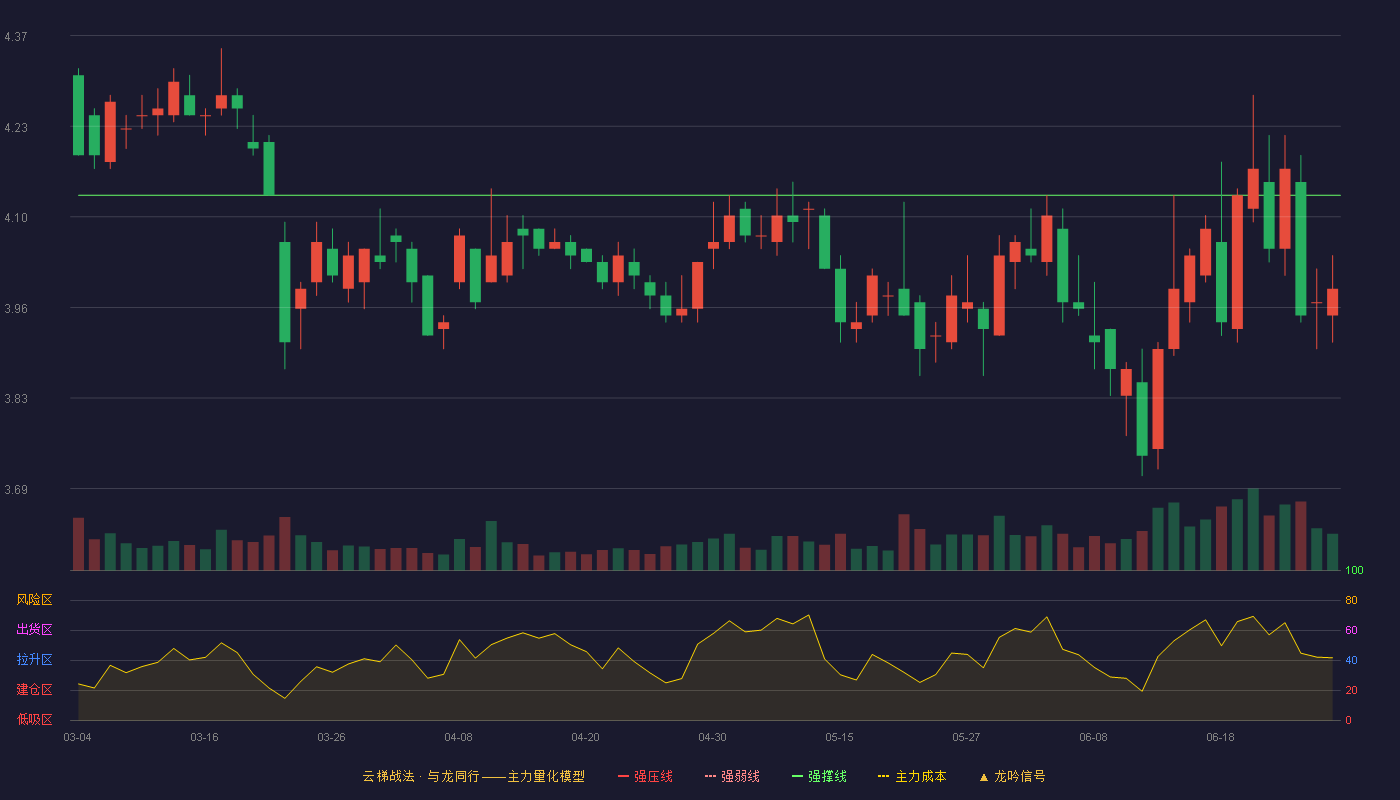Screen dimensions: 1400x800
Task: Click the 03-16 date axis label
Action: click(204, 737)
